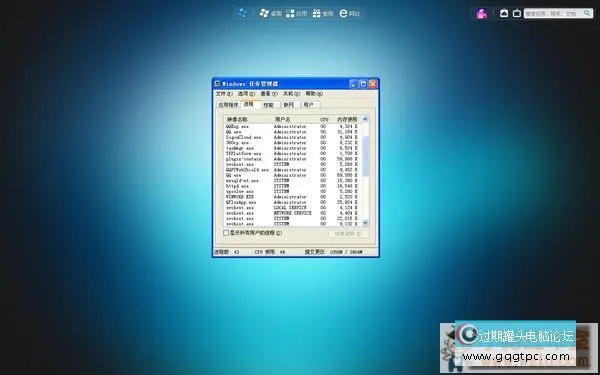
Task: Select the QQPCWebShield.exe process row
Action: tap(292, 170)
